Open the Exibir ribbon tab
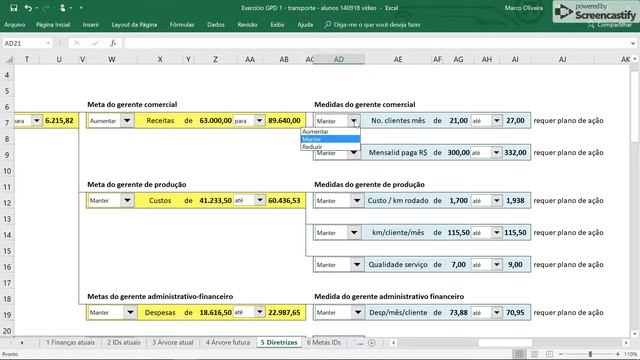 tap(277, 24)
